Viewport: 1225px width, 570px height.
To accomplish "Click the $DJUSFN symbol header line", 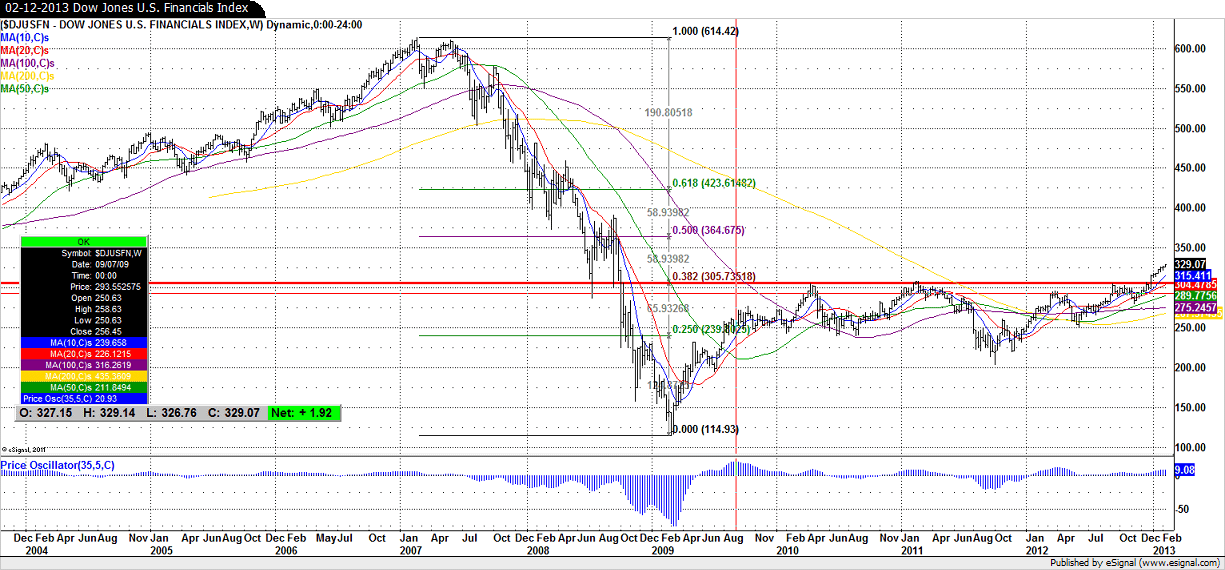I will pyautogui.click(x=181, y=24).
